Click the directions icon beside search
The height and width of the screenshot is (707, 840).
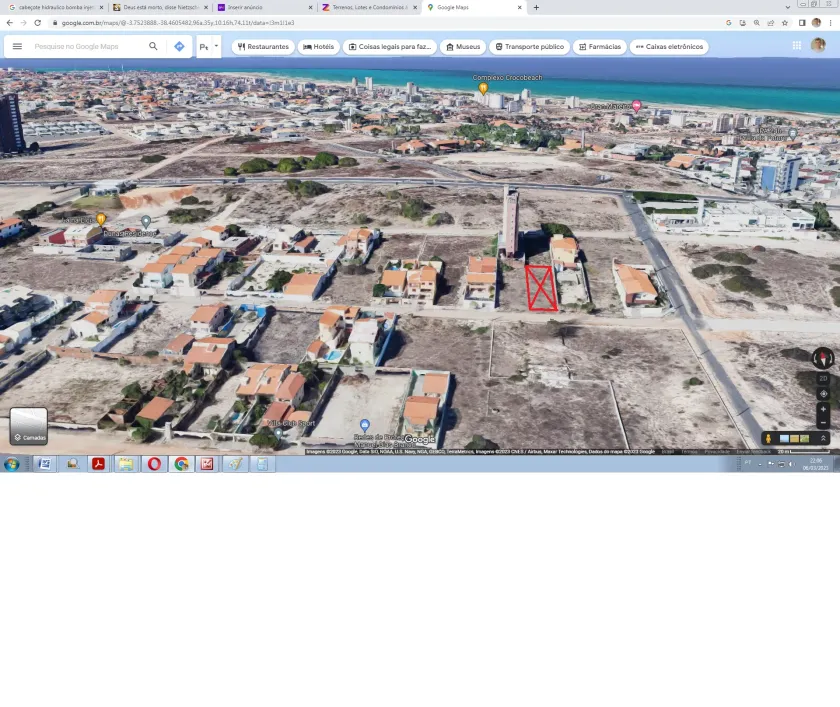click(180, 46)
